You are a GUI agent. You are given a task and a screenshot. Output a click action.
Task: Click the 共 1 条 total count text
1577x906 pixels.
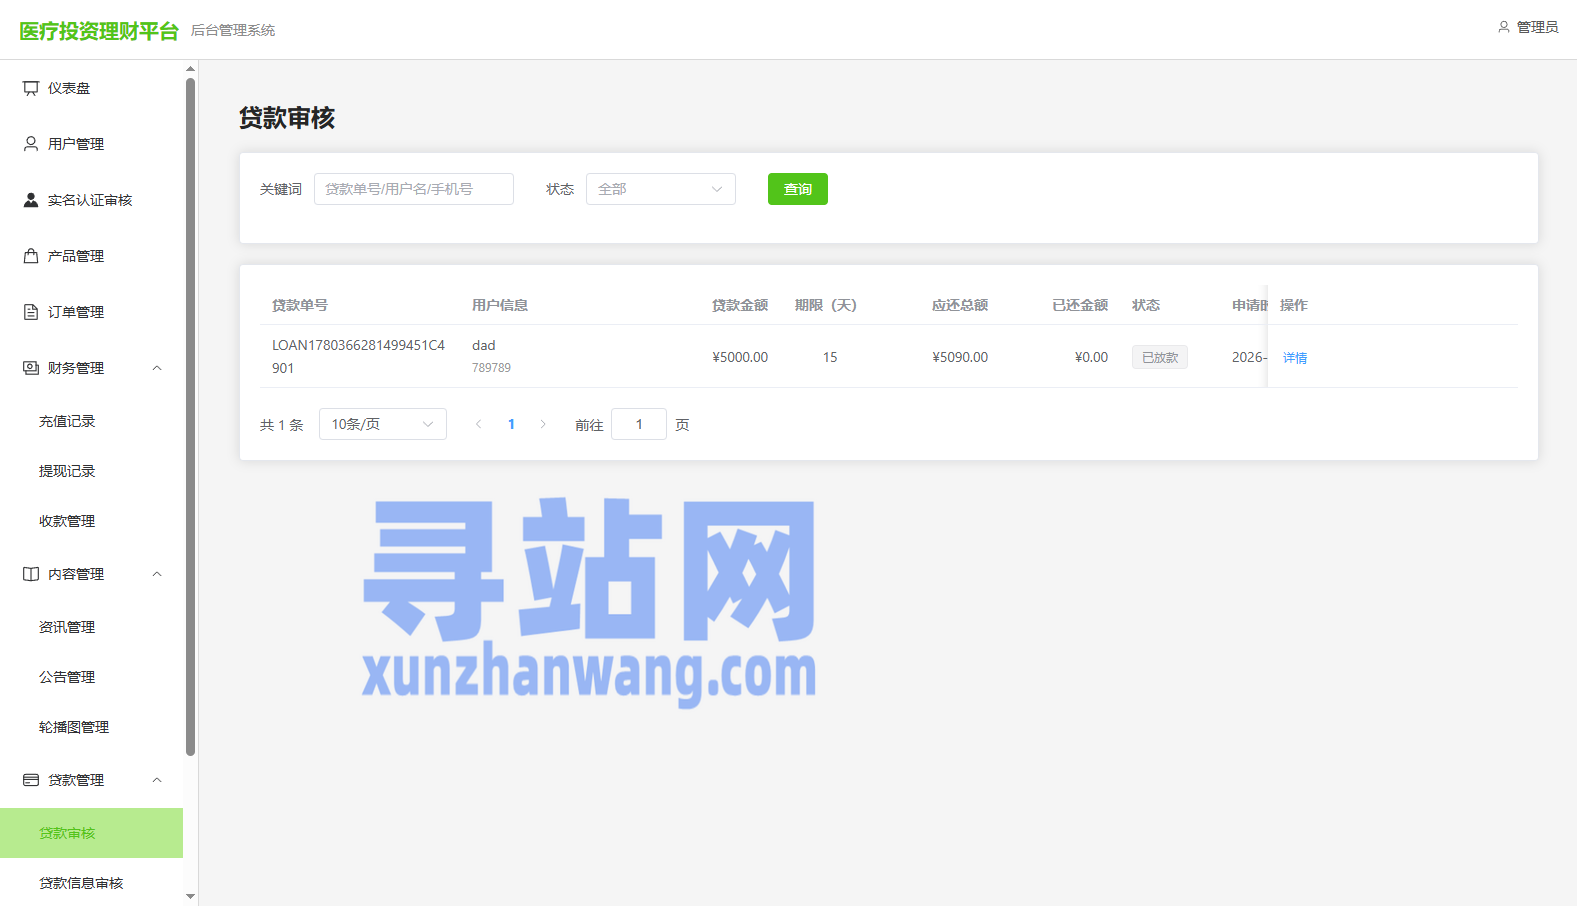tap(281, 425)
